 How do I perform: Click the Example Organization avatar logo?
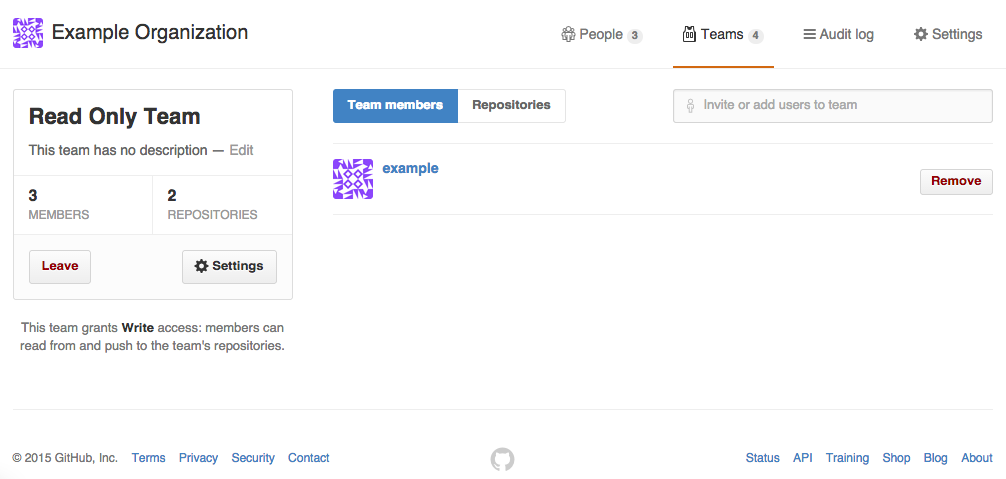click(x=28, y=34)
